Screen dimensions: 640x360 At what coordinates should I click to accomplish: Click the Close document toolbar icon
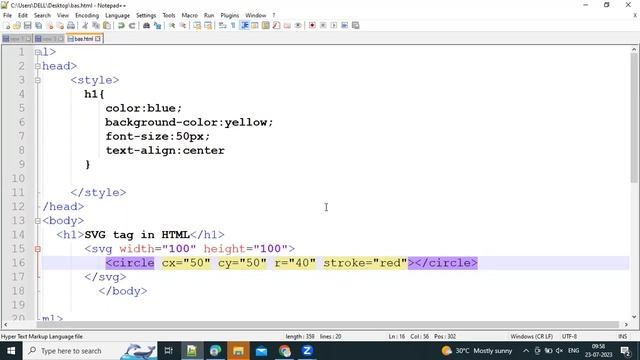pyautogui.click(x=49, y=25)
